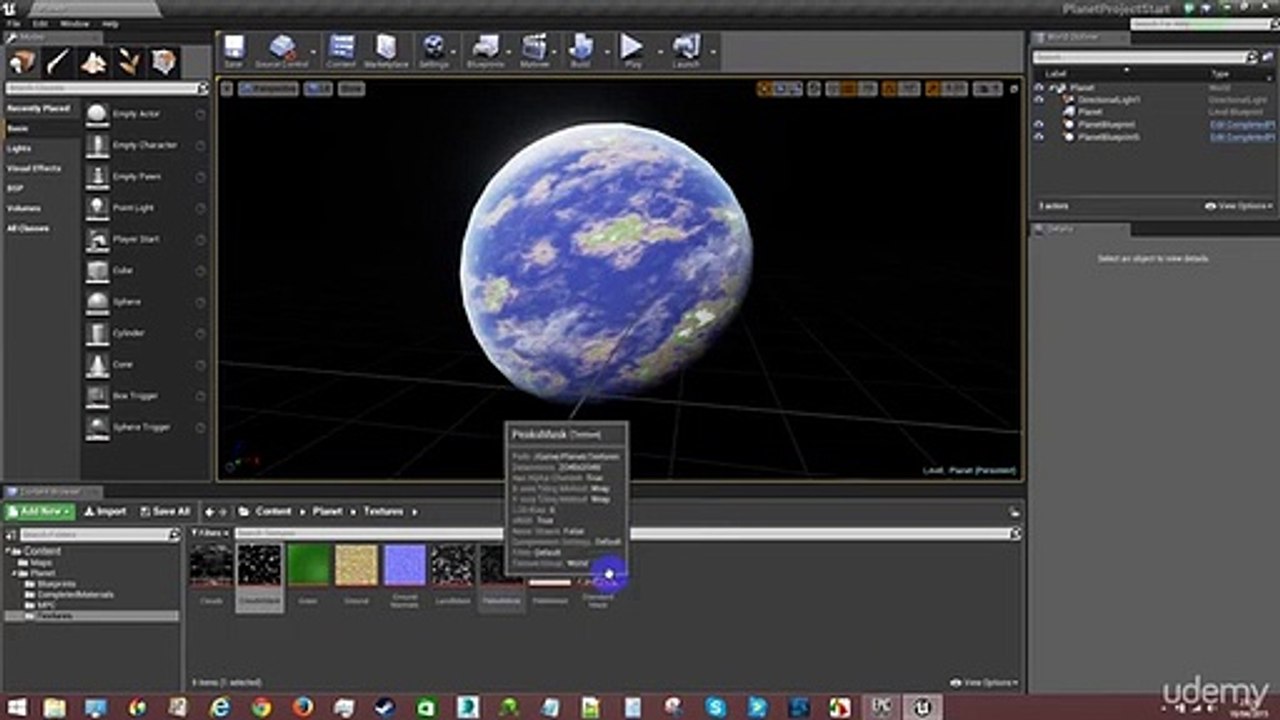Open the Windows Start button

coord(15,708)
